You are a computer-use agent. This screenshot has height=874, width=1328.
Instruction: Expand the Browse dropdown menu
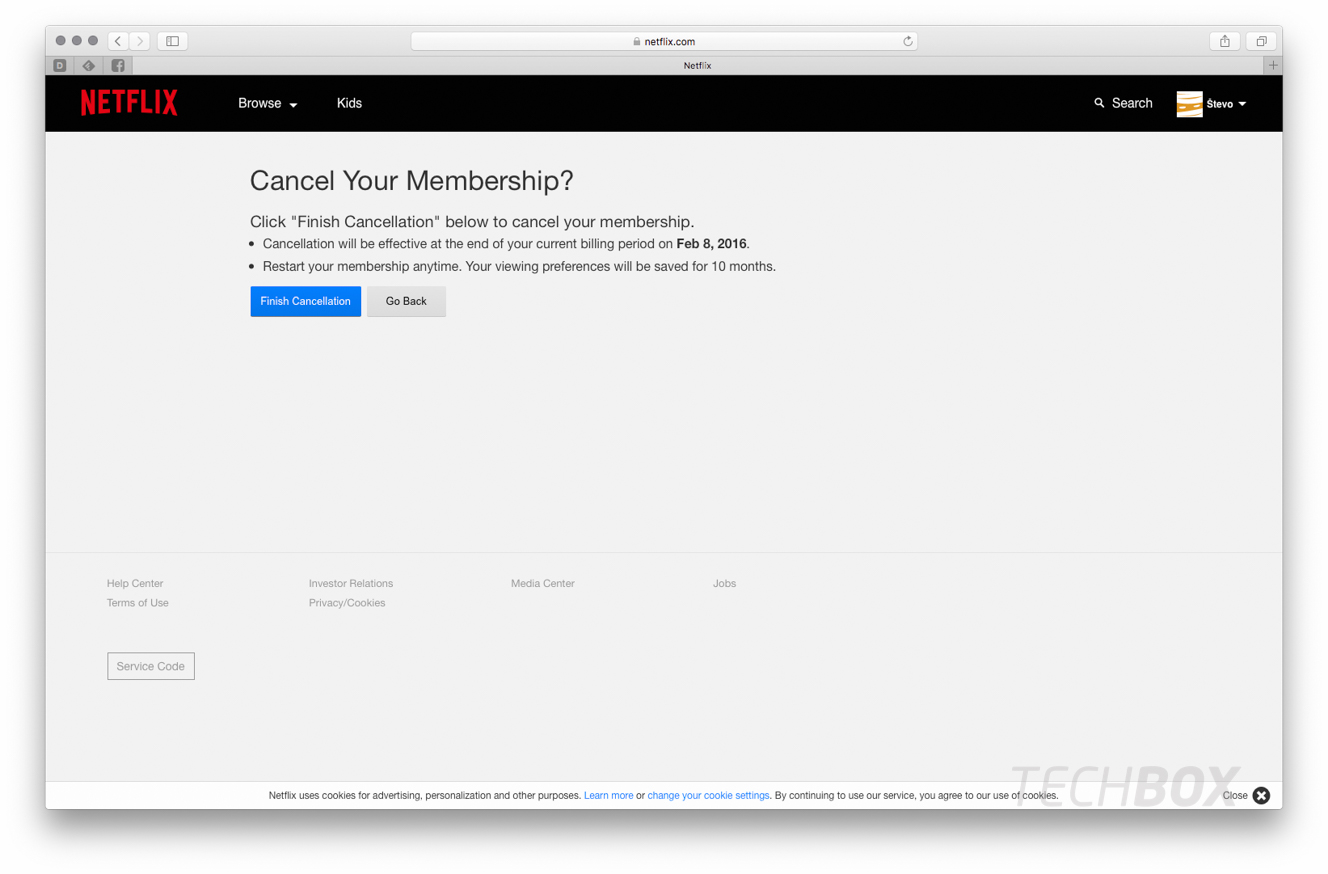point(268,103)
